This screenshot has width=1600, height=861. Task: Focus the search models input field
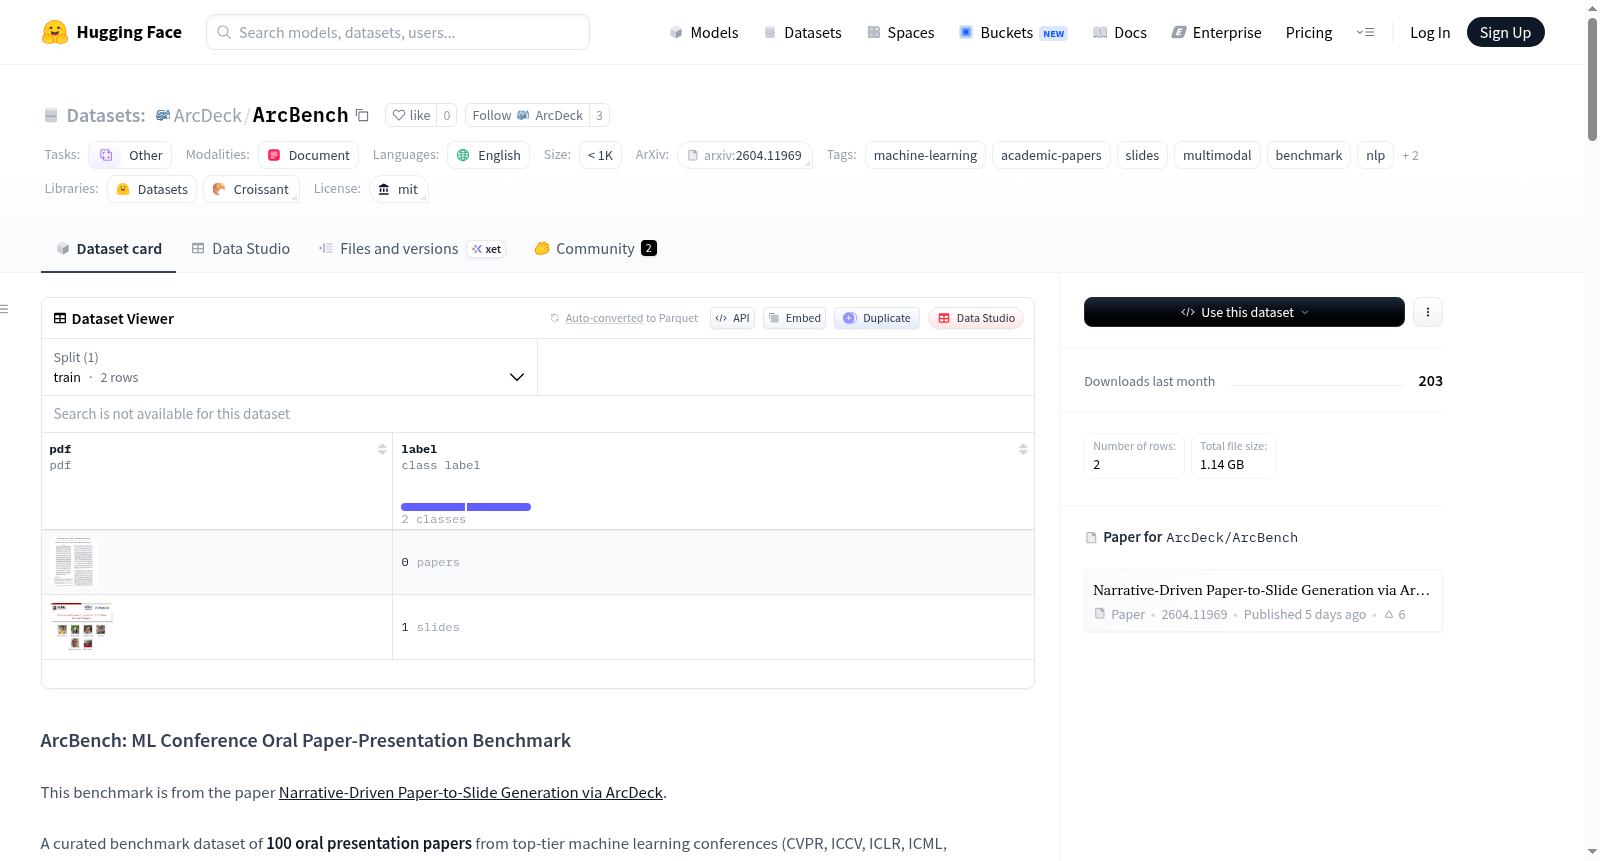[x=398, y=32]
